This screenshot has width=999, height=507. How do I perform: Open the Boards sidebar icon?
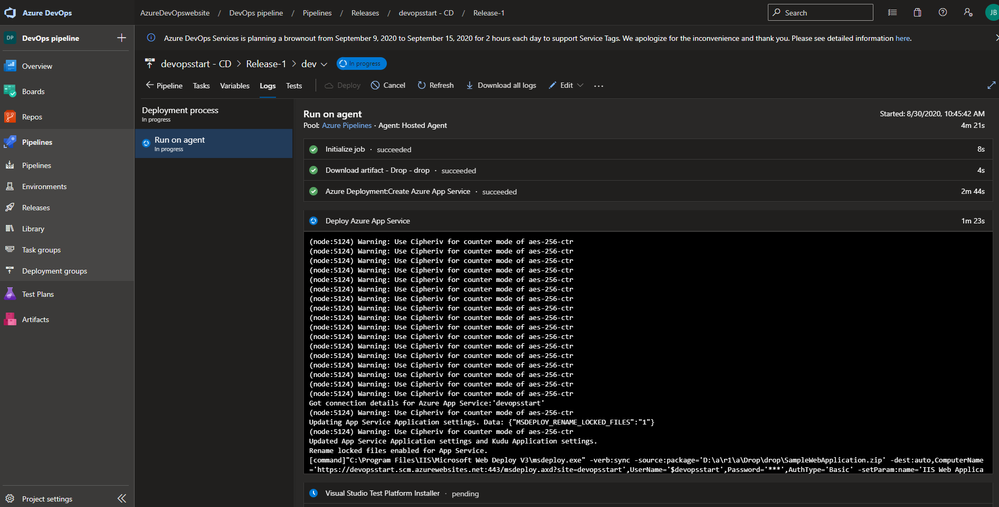(10, 91)
